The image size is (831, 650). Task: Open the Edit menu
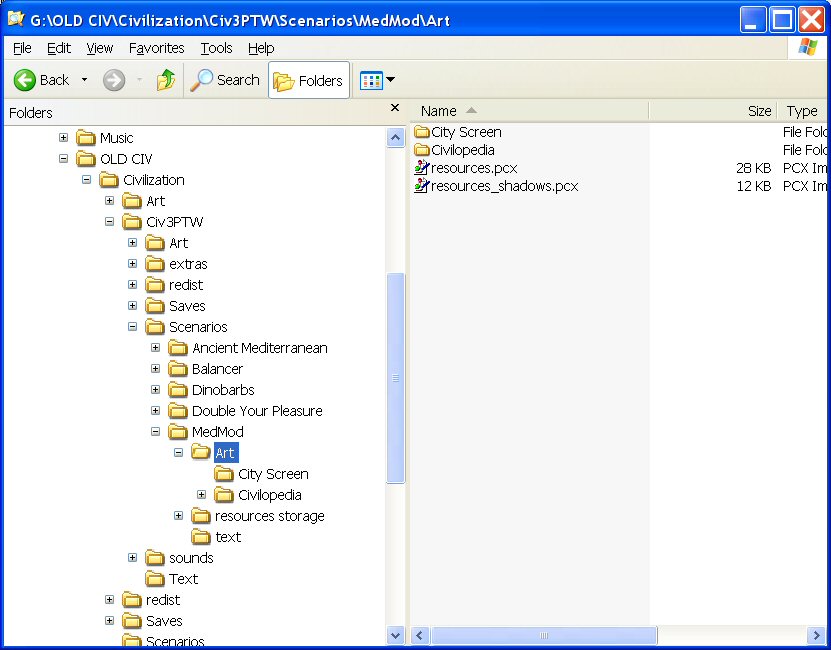click(x=59, y=48)
